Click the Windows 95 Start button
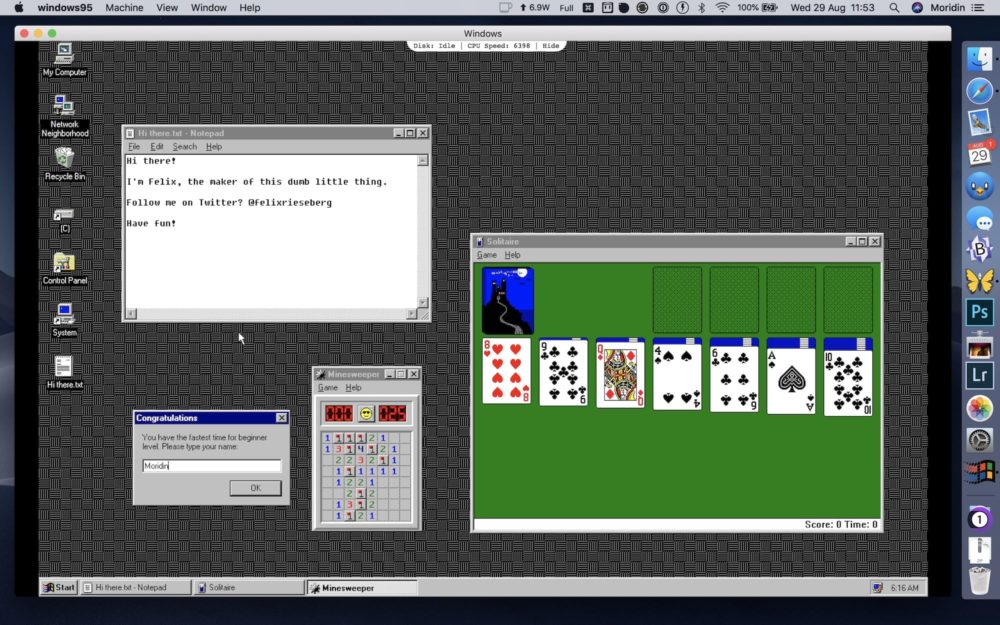The height and width of the screenshot is (625, 1000). pyautogui.click(x=59, y=587)
